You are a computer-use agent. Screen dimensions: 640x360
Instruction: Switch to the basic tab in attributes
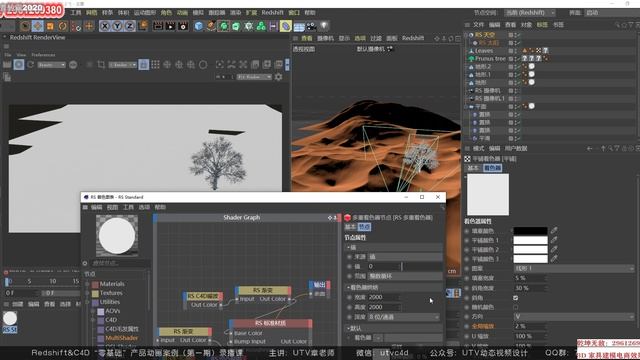pyautogui.click(x=473, y=168)
